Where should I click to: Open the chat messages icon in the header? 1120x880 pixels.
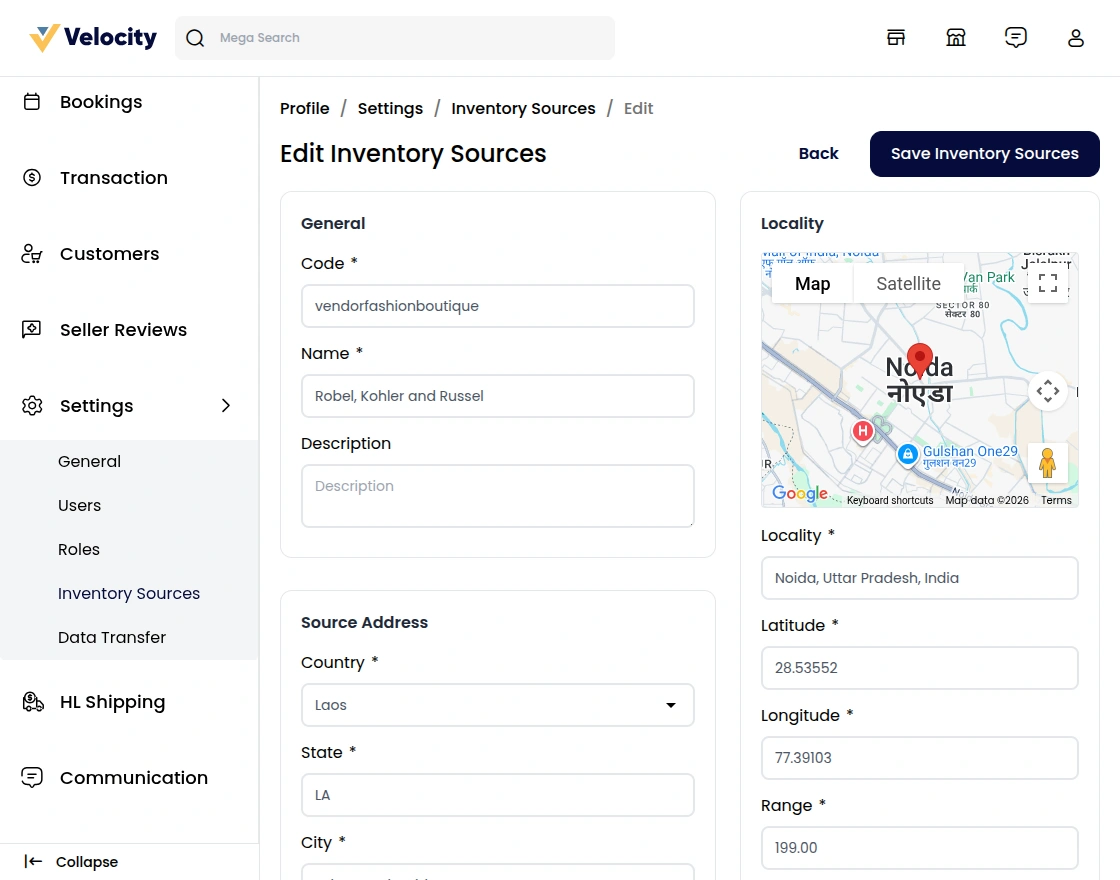click(x=1016, y=37)
